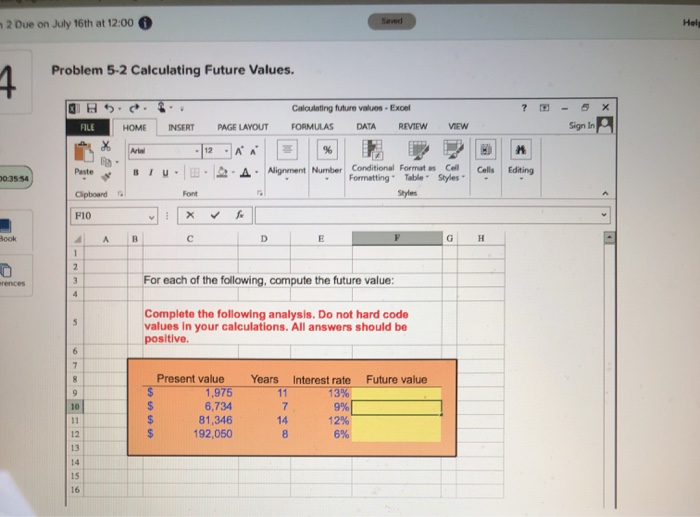Image resolution: width=700 pixels, height=517 pixels.
Task: Click the Sign In link
Action: click(x=582, y=126)
